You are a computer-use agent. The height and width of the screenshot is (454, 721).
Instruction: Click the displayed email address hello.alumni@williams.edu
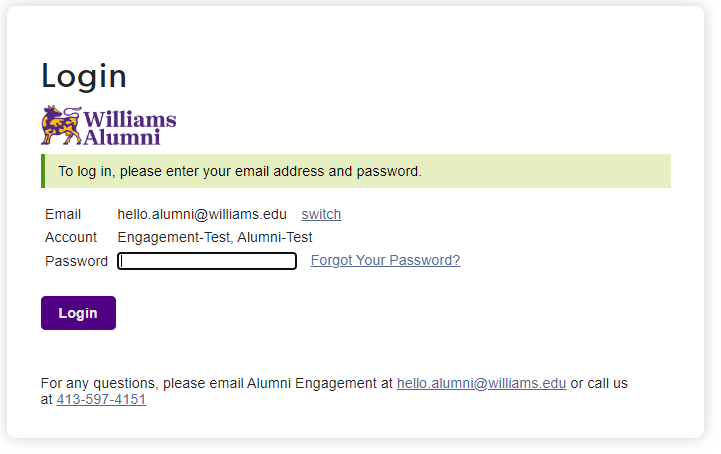[x=202, y=214]
